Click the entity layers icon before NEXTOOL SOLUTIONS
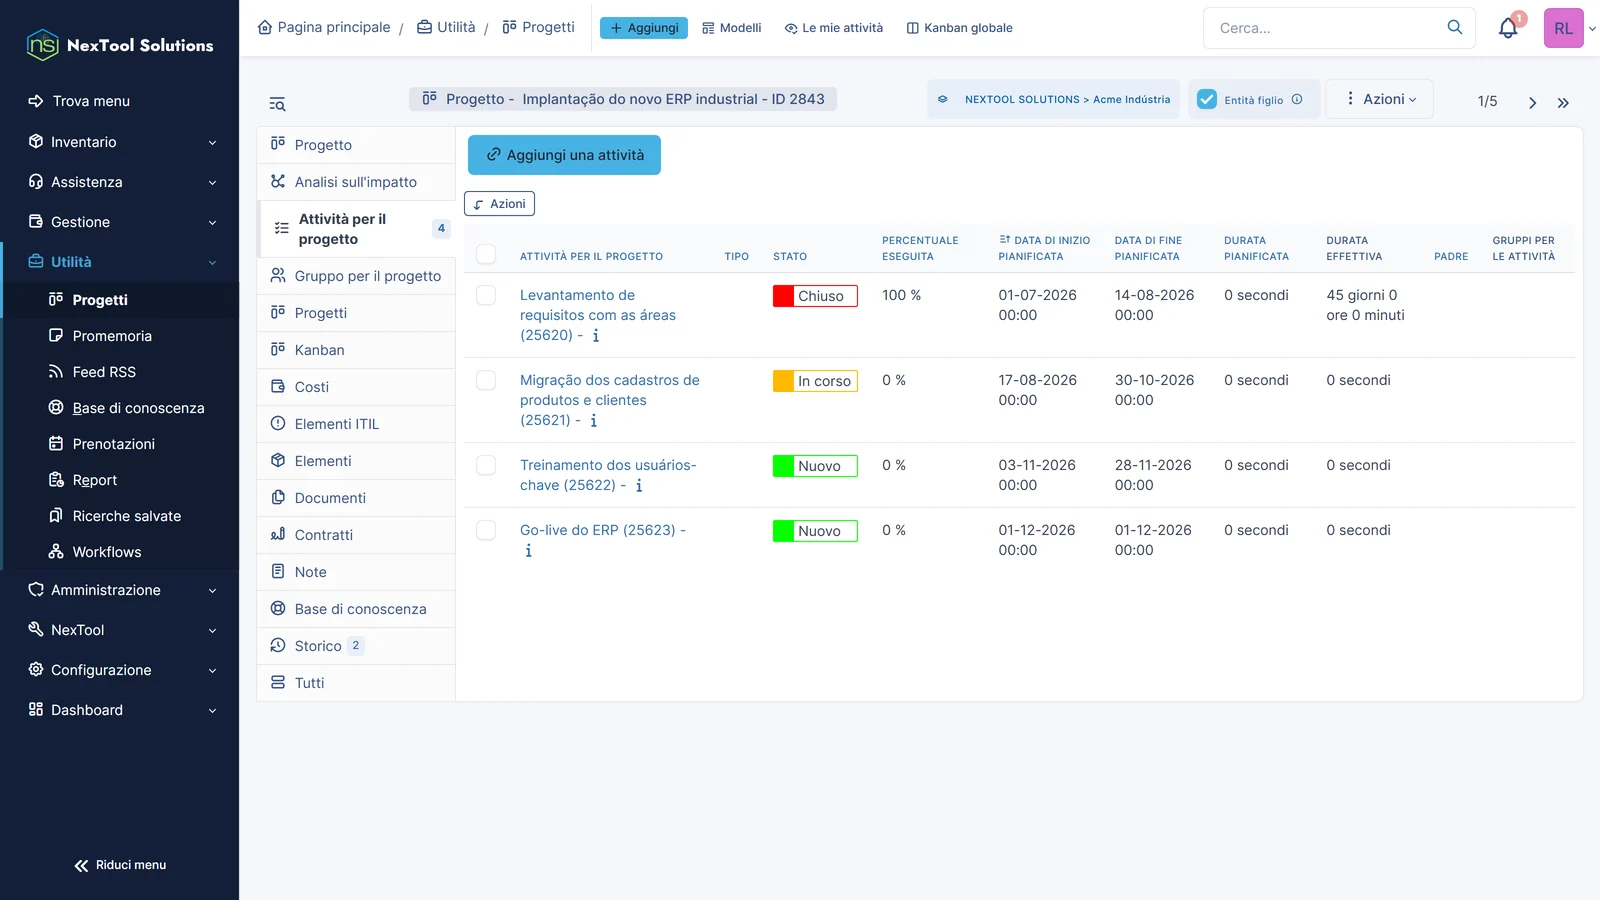The image size is (1600, 900). click(x=942, y=99)
